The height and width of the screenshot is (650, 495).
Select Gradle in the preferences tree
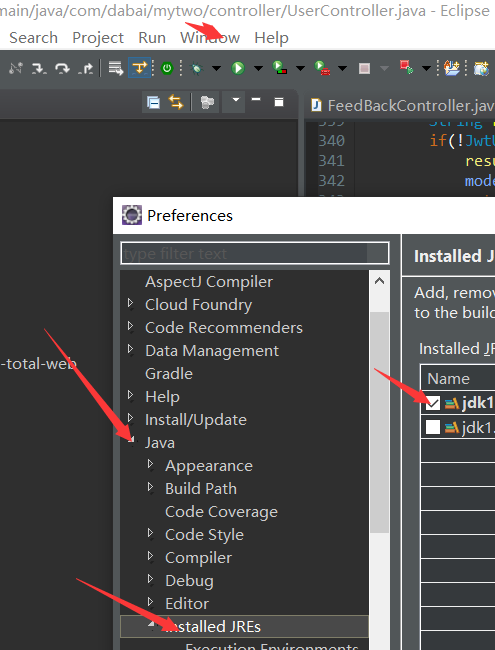point(169,374)
